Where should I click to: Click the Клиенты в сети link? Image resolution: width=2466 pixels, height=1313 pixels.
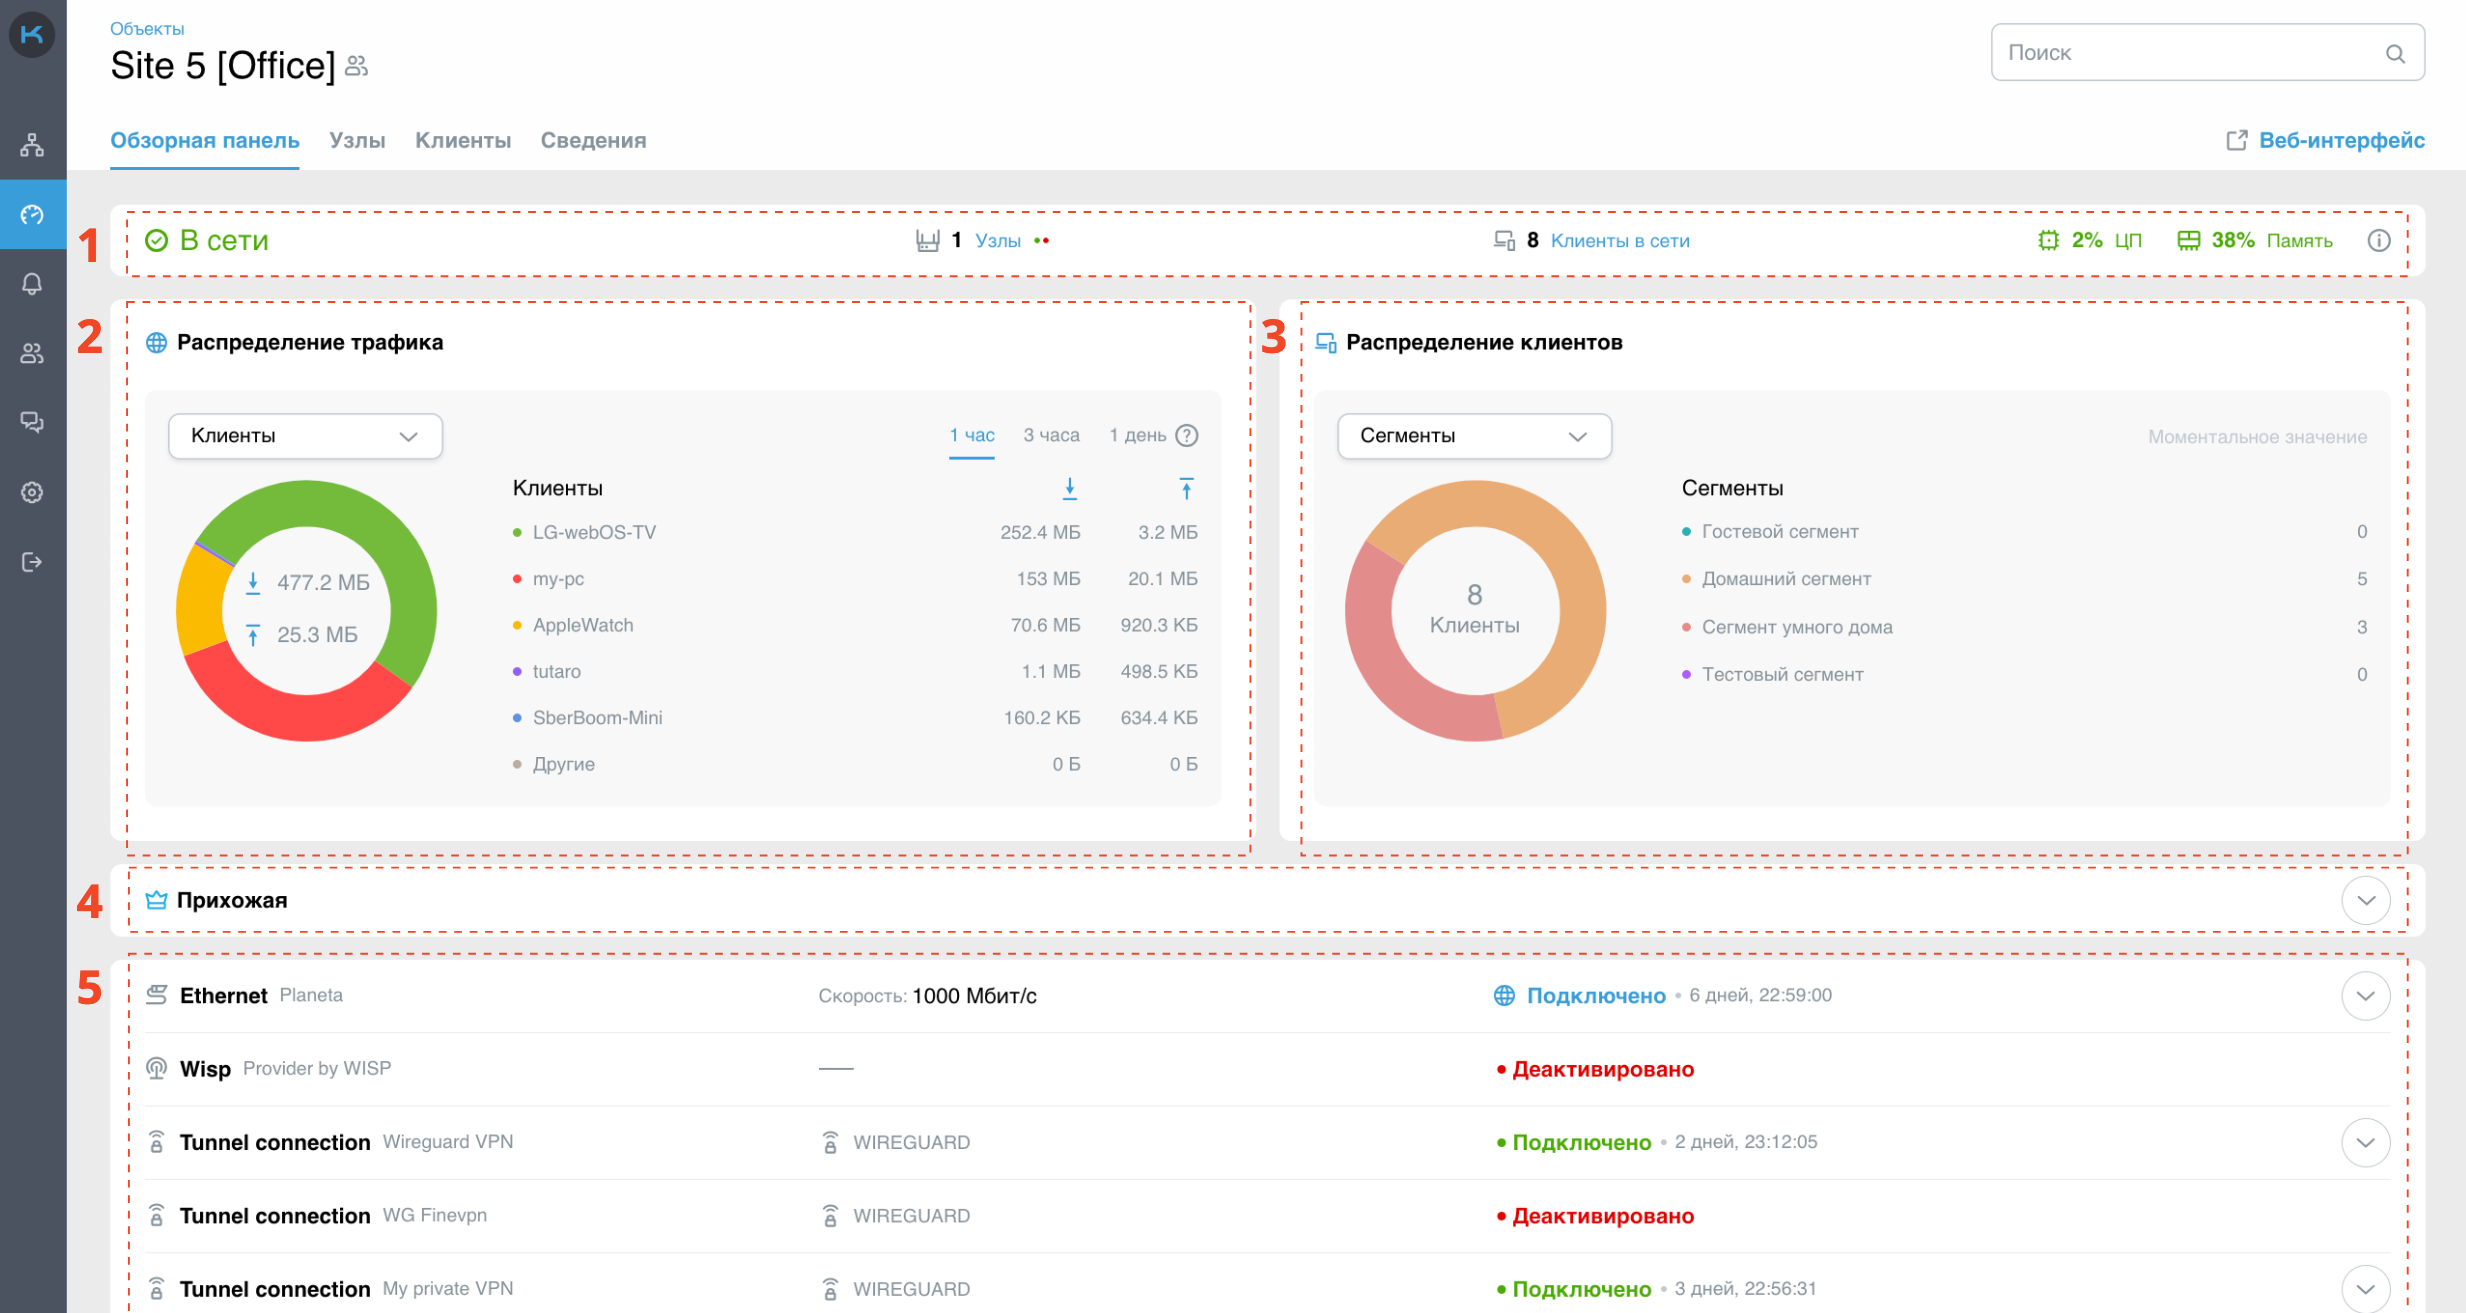point(1619,241)
